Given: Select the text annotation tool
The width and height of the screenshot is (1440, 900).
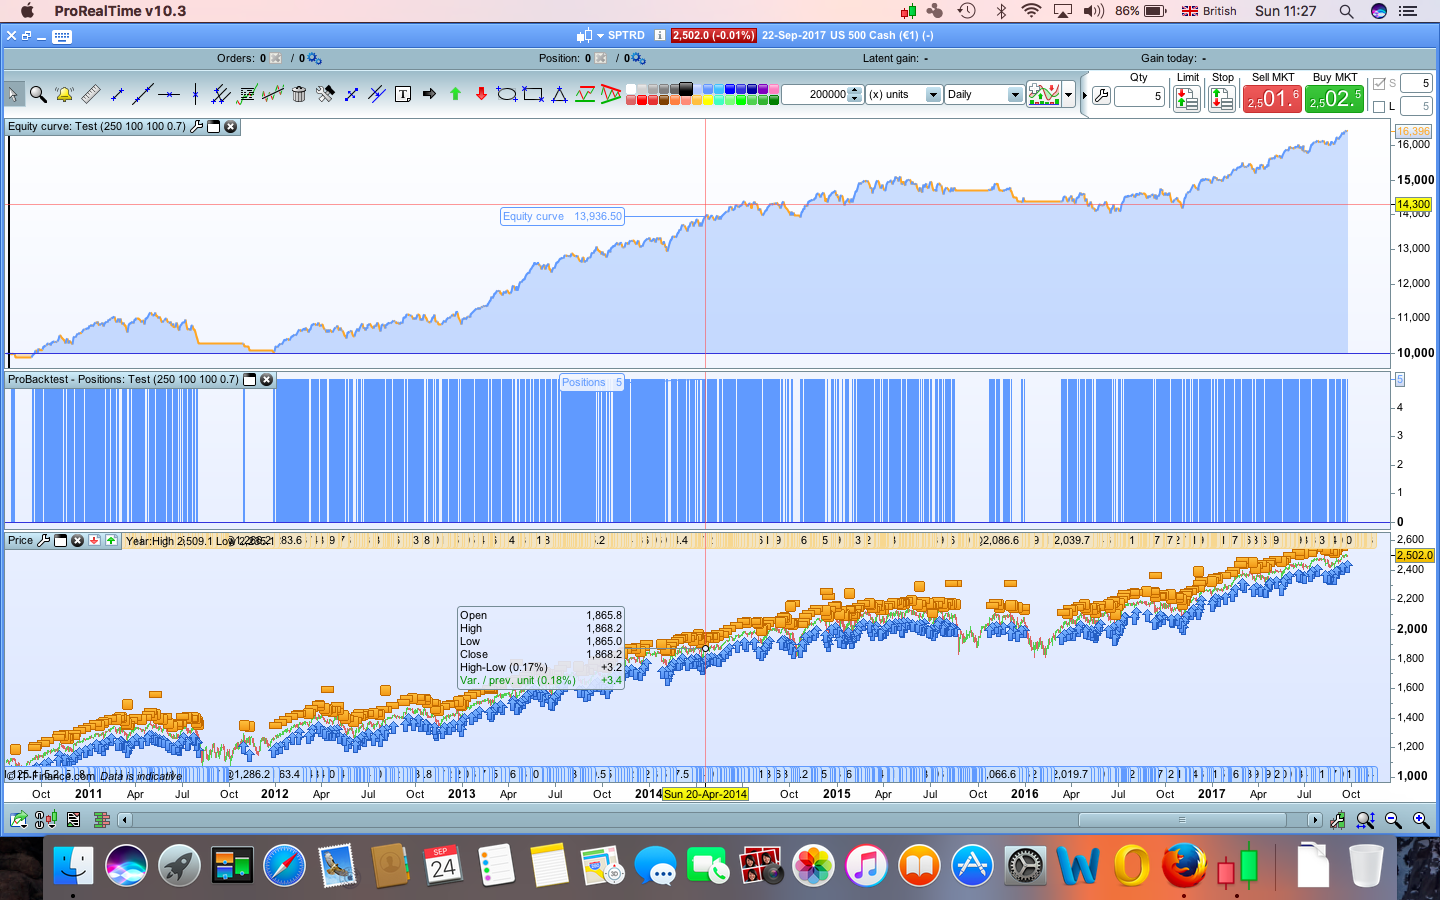Looking at the screenshot, I should pos(403,94).
